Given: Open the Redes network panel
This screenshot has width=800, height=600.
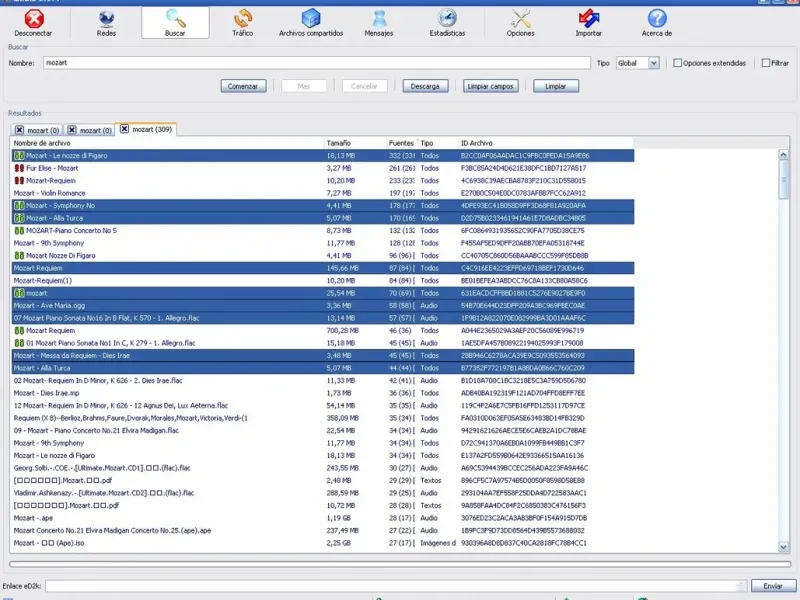Looking at the screenshot, I should tap(107, 22).
